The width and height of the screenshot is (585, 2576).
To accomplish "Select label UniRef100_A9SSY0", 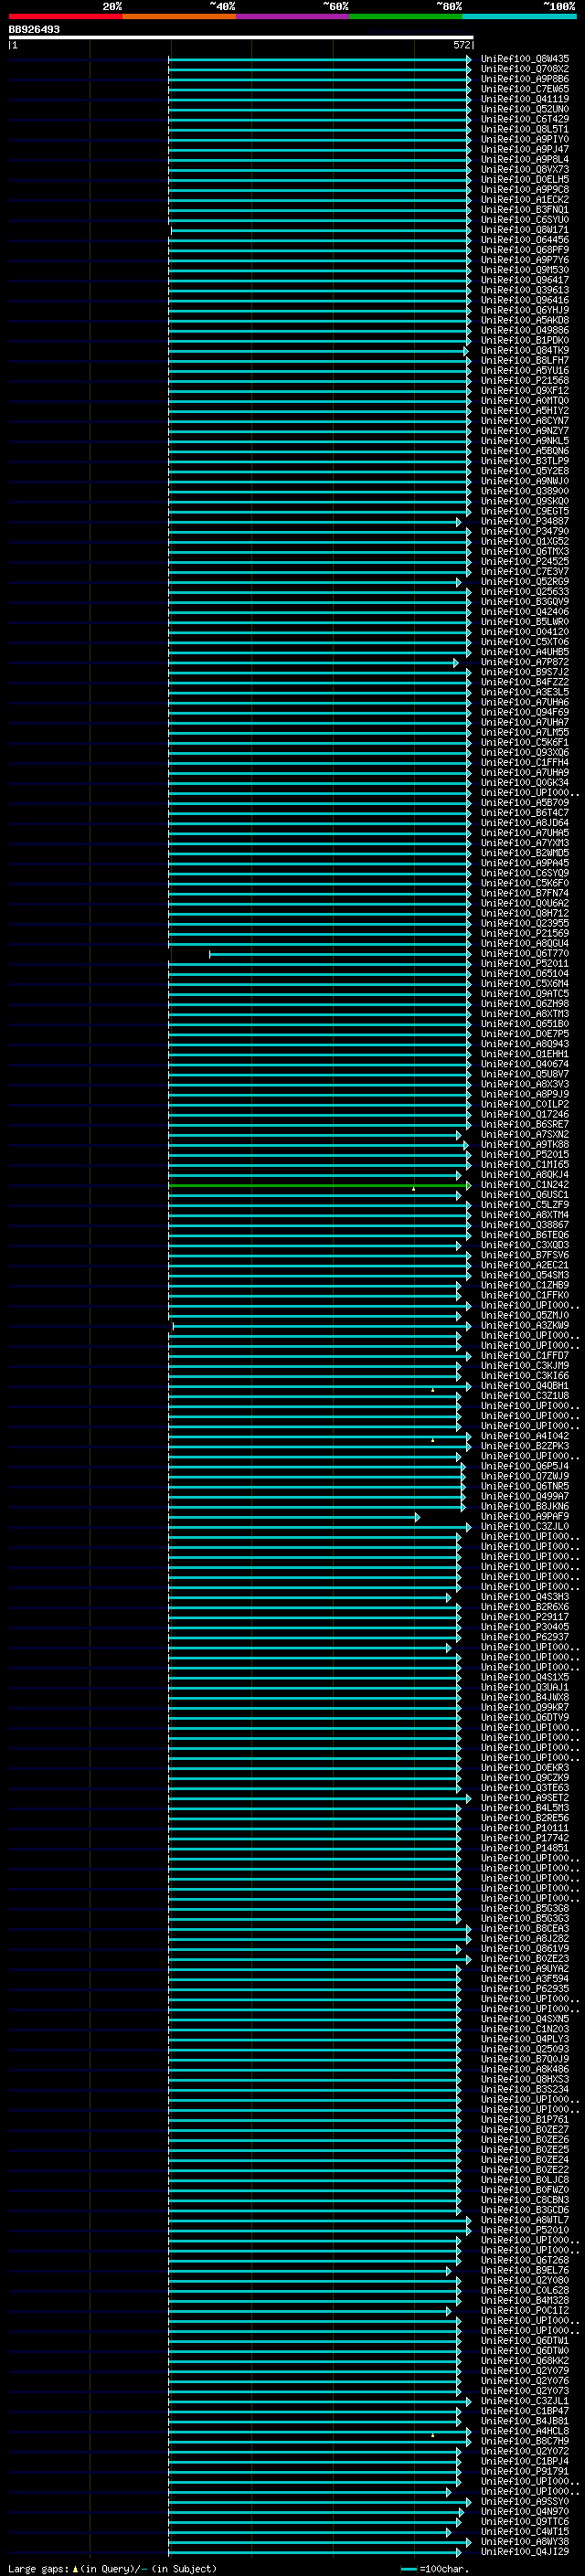I will (x=525, y=2501).
